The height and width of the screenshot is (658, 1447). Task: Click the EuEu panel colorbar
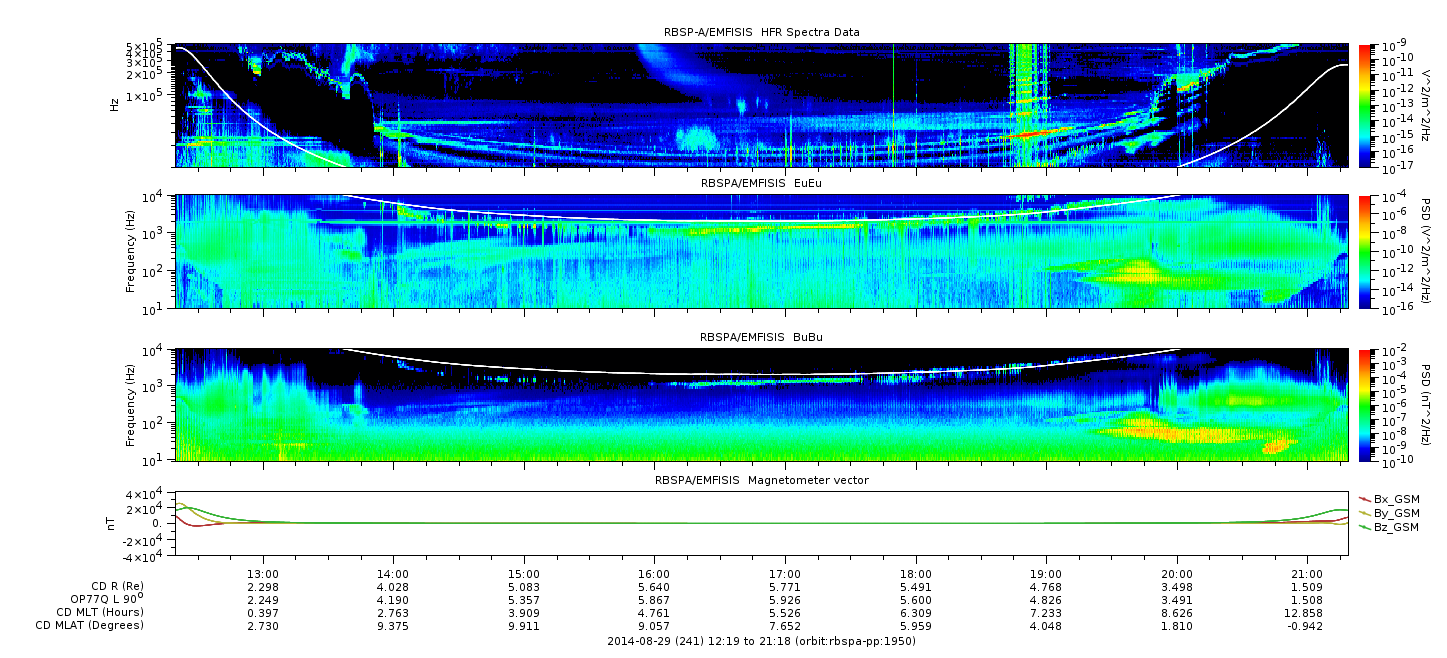1364,252
